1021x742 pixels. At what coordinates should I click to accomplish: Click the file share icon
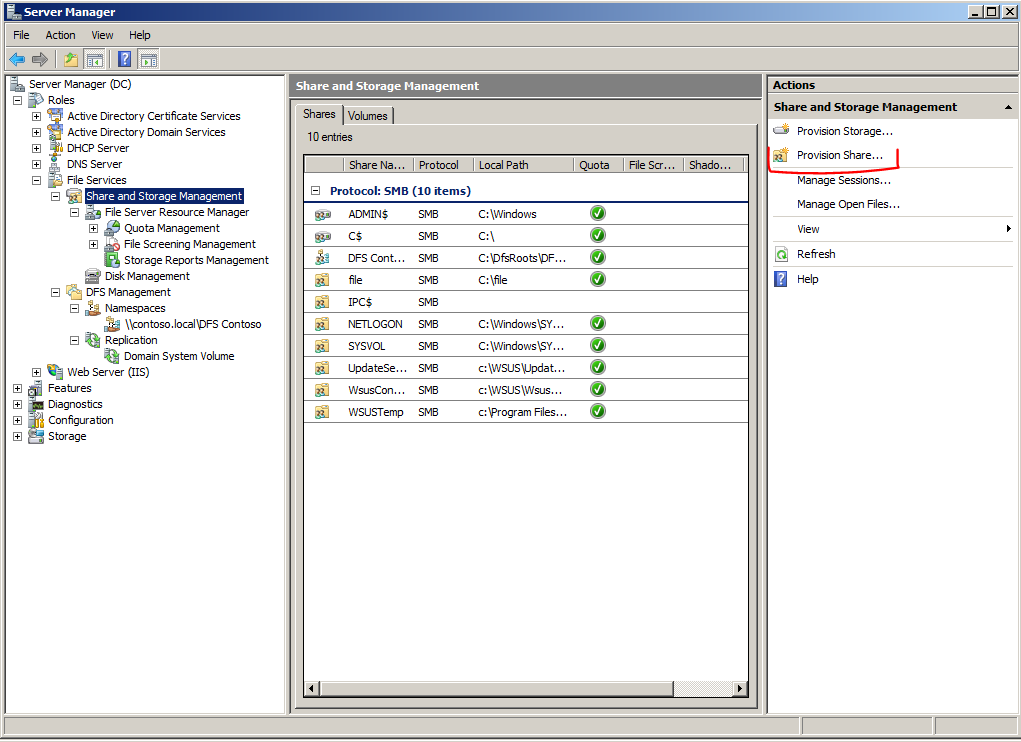[x=322, y=280]
